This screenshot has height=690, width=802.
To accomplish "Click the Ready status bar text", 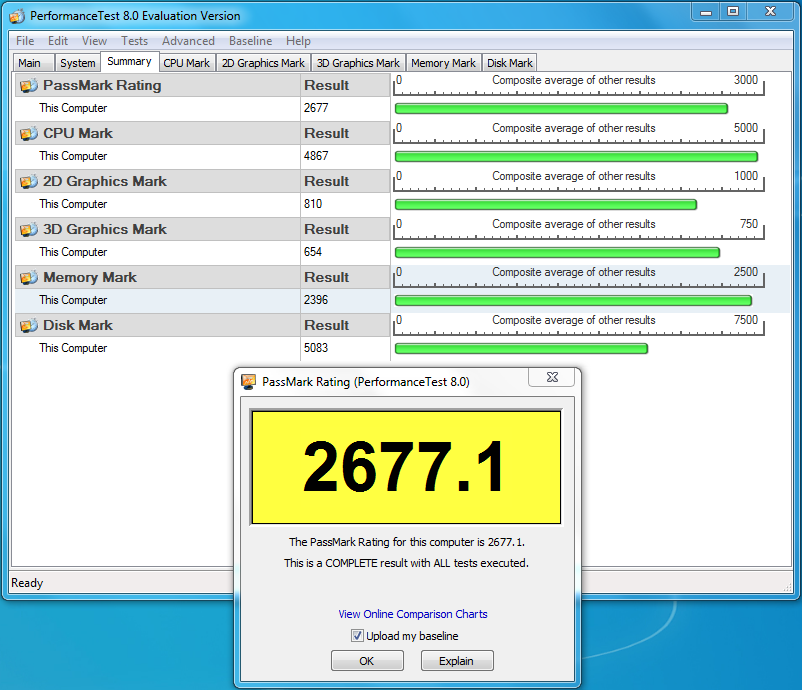I will tap(27, 583).
